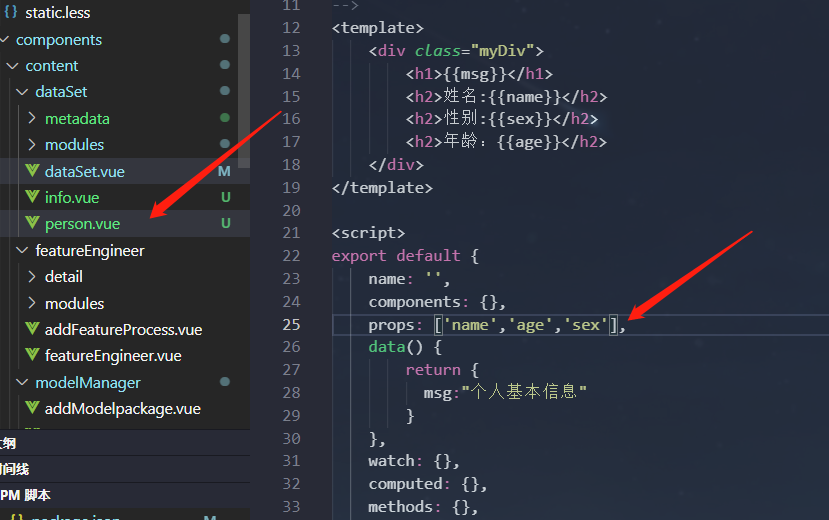Click green status dot on metadata

[225, 117]
